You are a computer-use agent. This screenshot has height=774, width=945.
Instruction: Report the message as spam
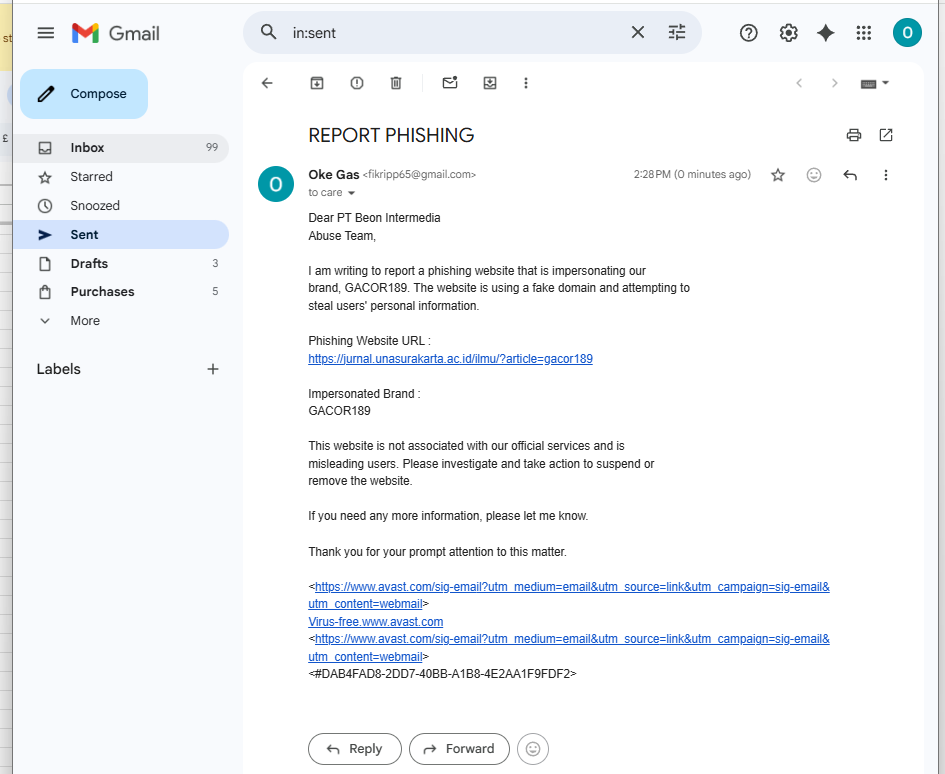pyautogui.click(x=357, y=83)
